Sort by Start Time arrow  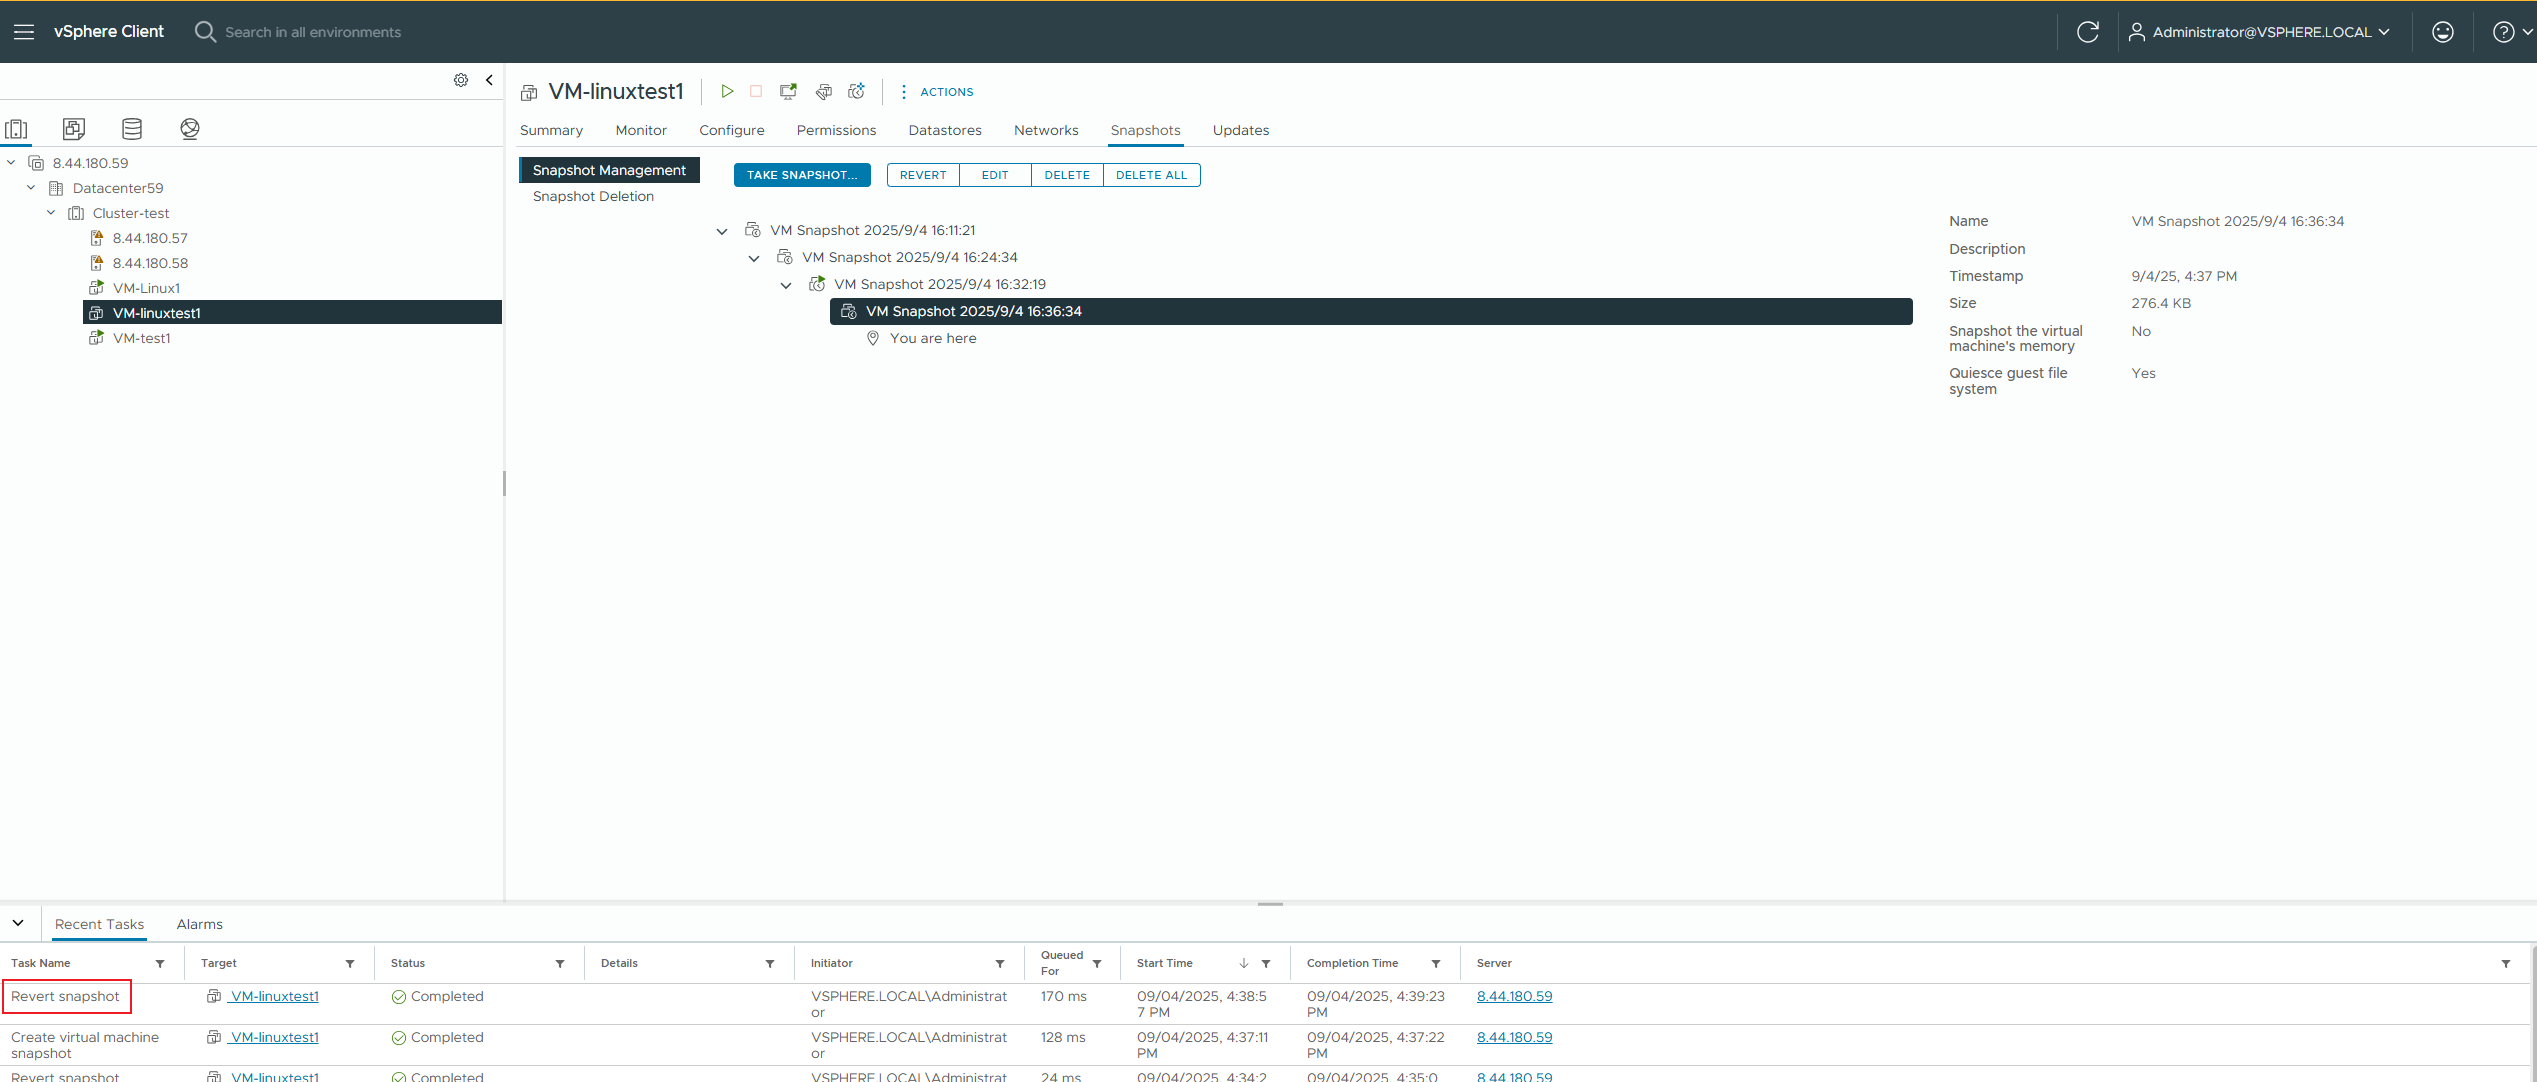coord(1244,963)
